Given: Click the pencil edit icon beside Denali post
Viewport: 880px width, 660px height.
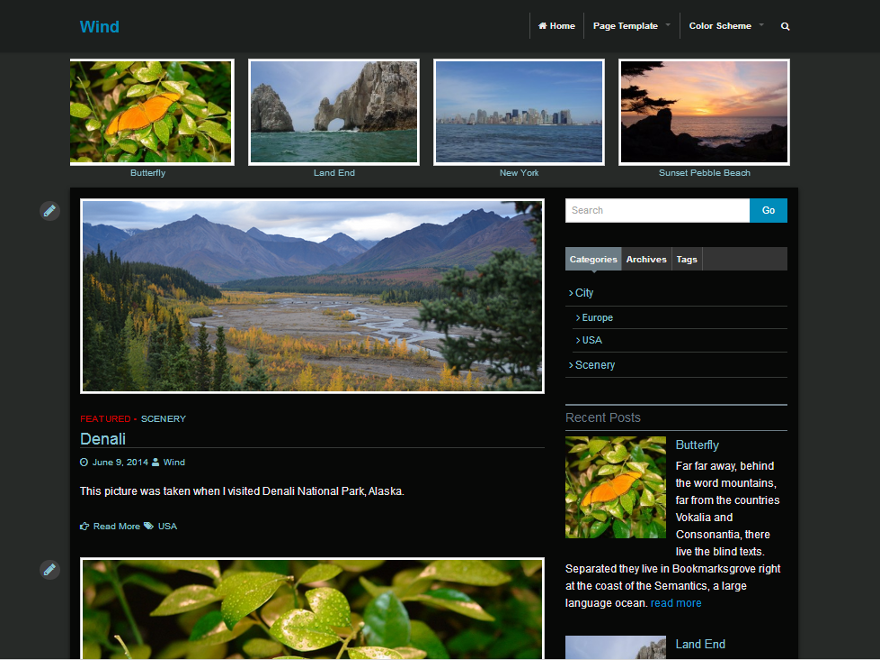Looking at the screenshot, I should point(50,211).
